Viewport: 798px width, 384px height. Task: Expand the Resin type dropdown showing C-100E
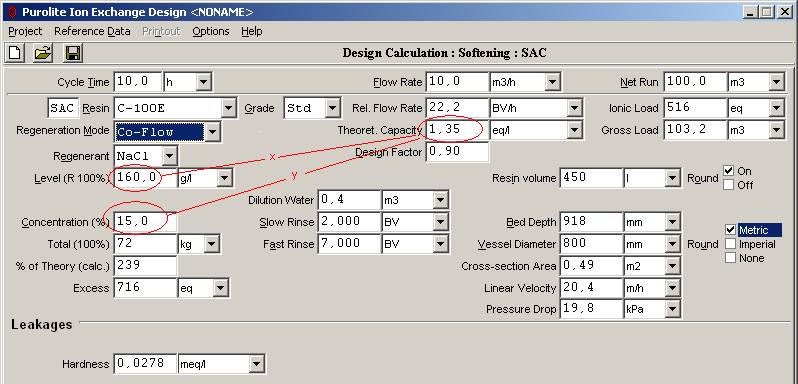[229, 108]
